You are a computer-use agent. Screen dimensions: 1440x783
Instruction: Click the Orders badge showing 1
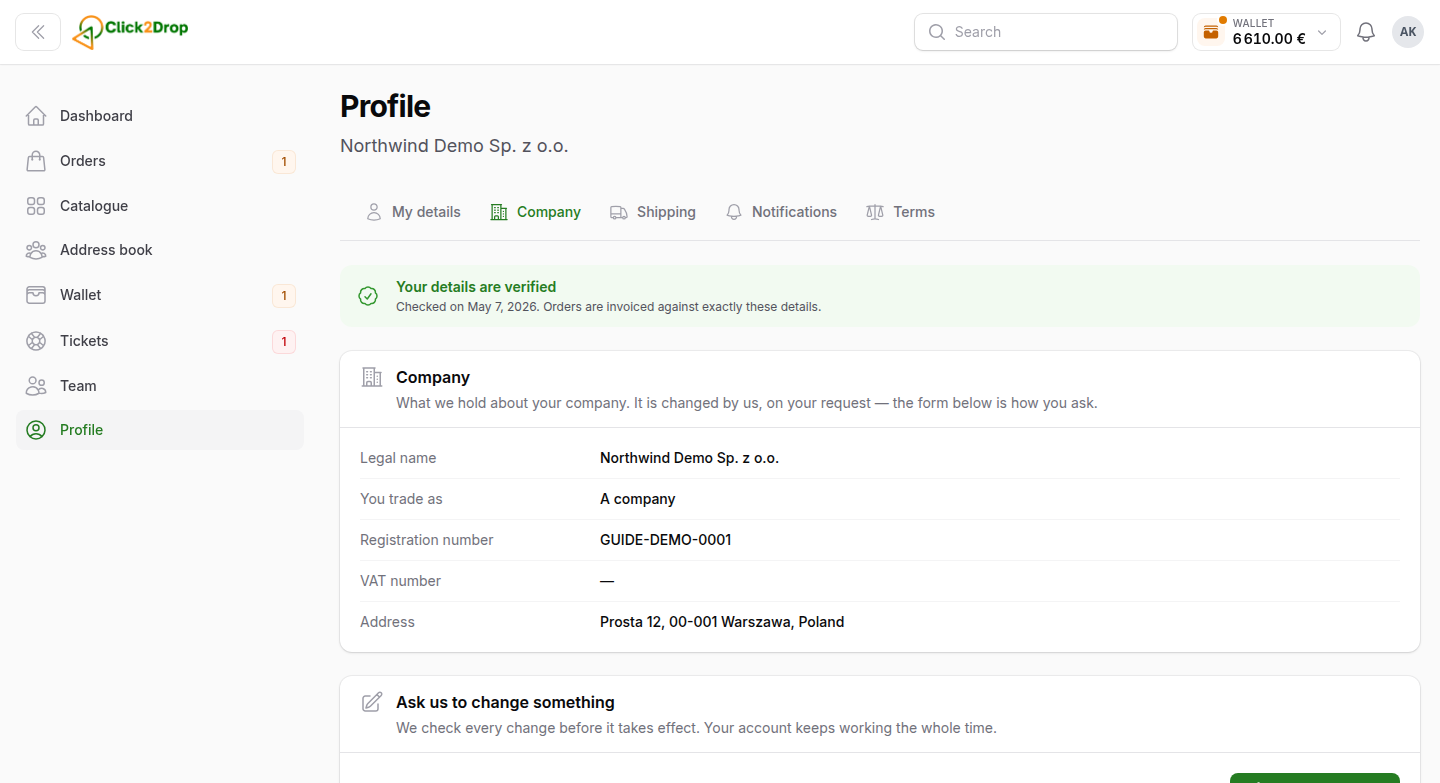[284, 161]
